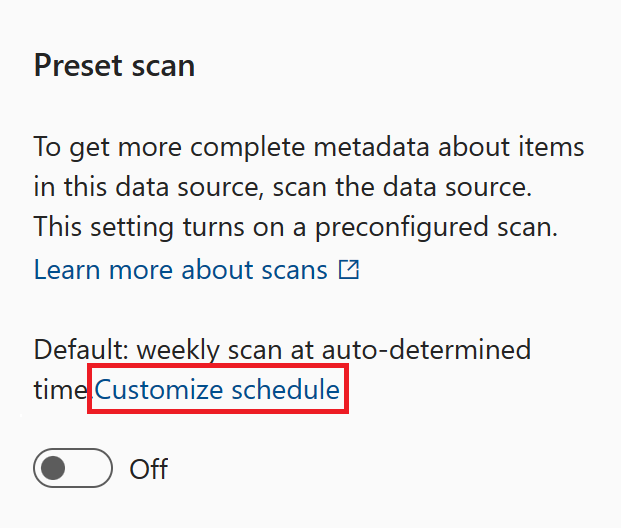621x528 pixels.
Task: Open the Learn more about scans link
Action: [x=196, y=270]
